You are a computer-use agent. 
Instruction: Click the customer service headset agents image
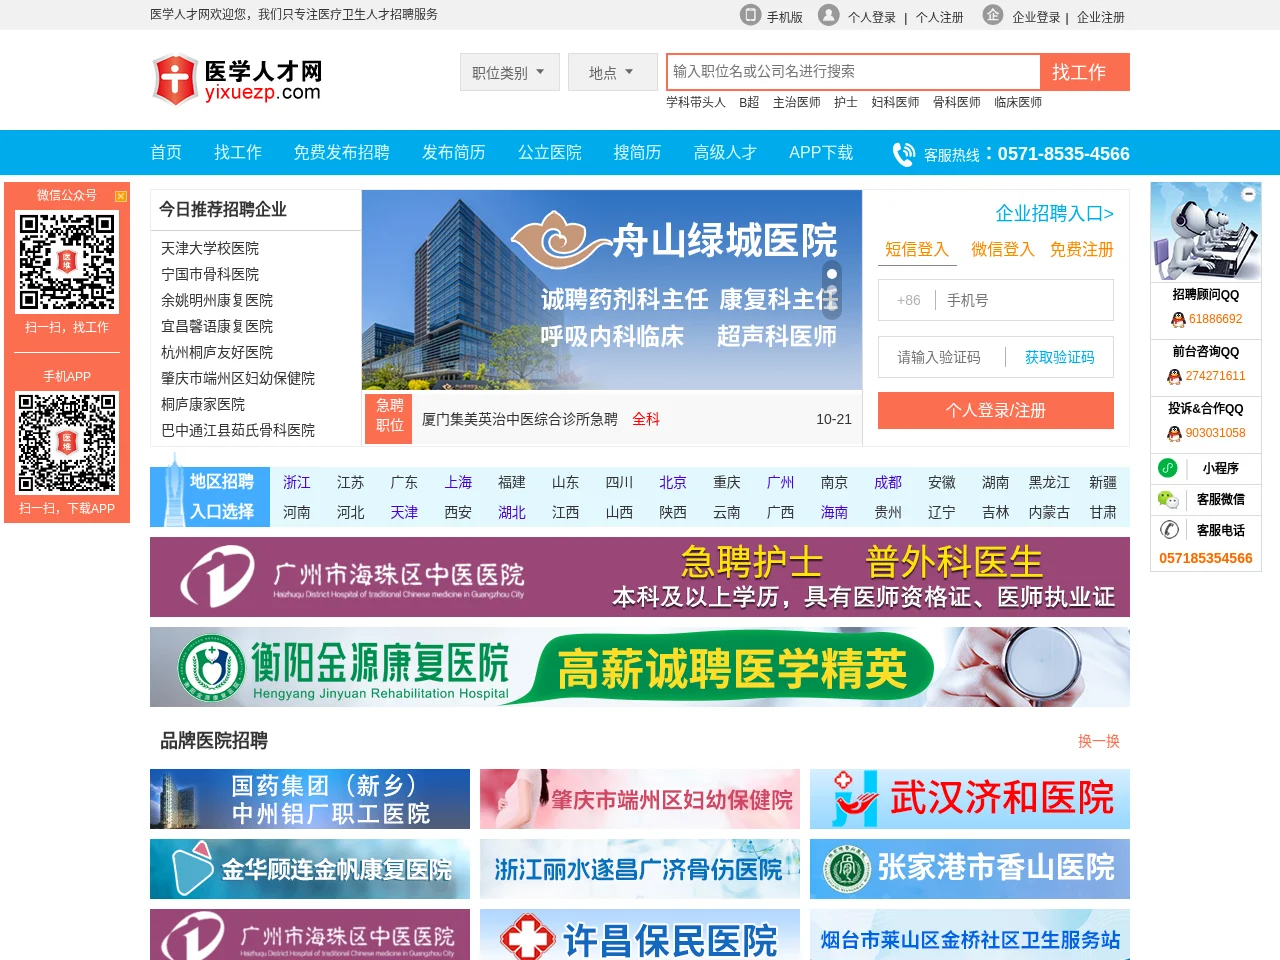tap(1206, 233)
